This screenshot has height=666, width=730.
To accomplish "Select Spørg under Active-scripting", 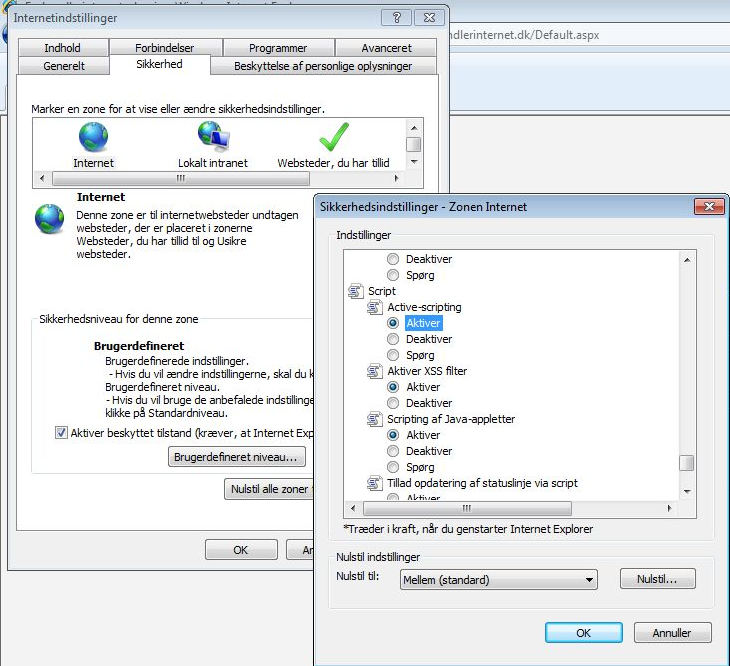I will [393, 355].
